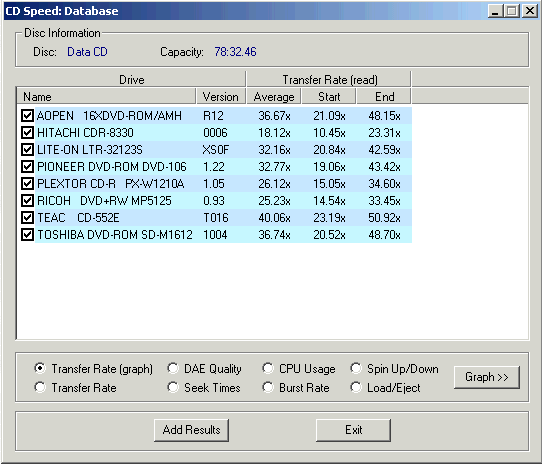542x464 pixels.
Task: Click the Add Results button
Action: [191, 430]
